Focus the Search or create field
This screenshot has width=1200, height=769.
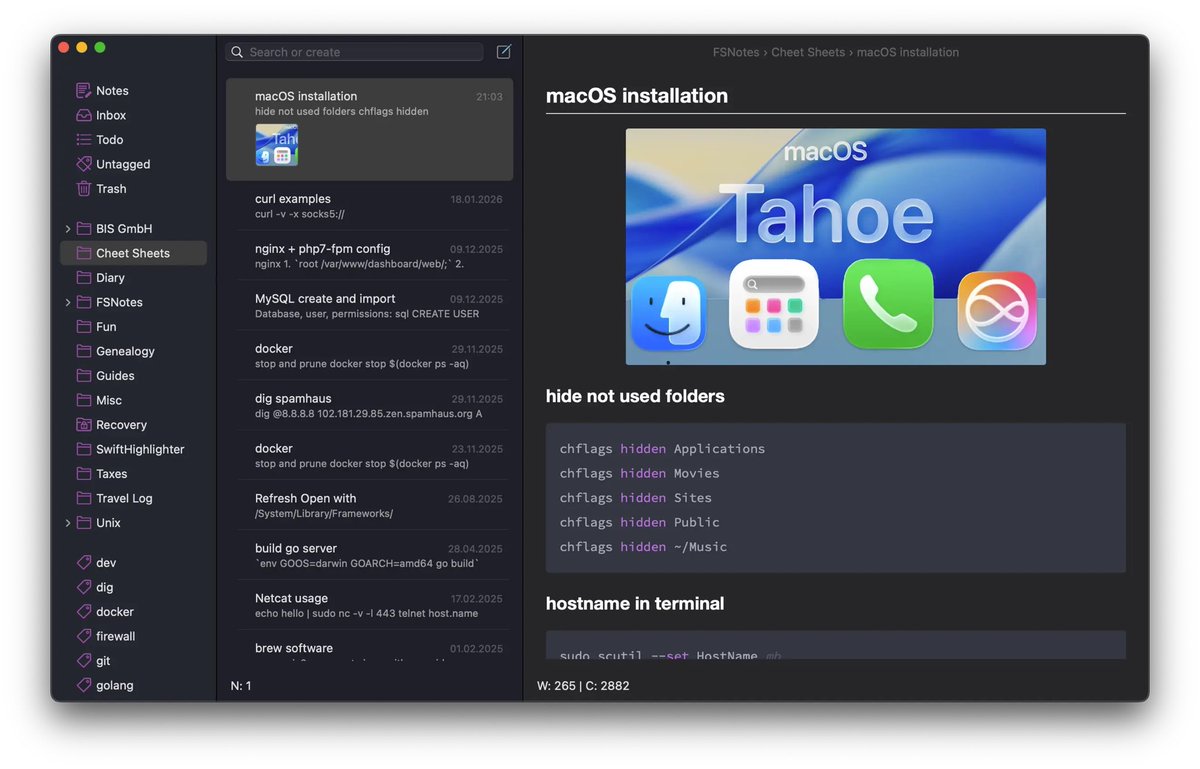tap(355, 52)
